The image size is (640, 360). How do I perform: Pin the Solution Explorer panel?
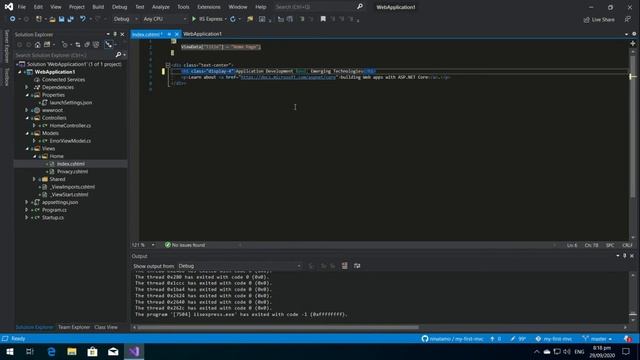click(115, 34)
